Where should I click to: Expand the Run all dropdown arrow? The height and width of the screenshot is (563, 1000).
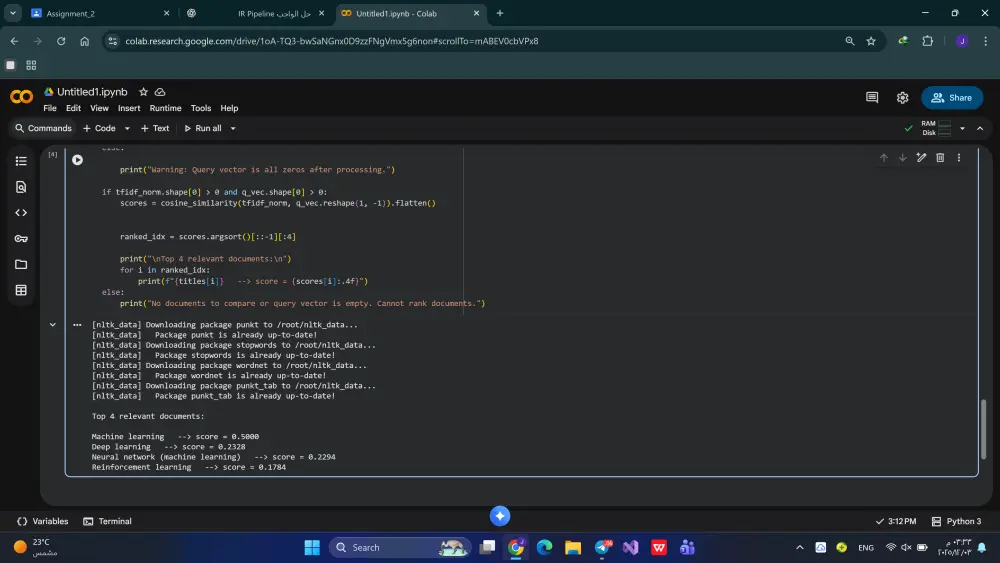233,128
